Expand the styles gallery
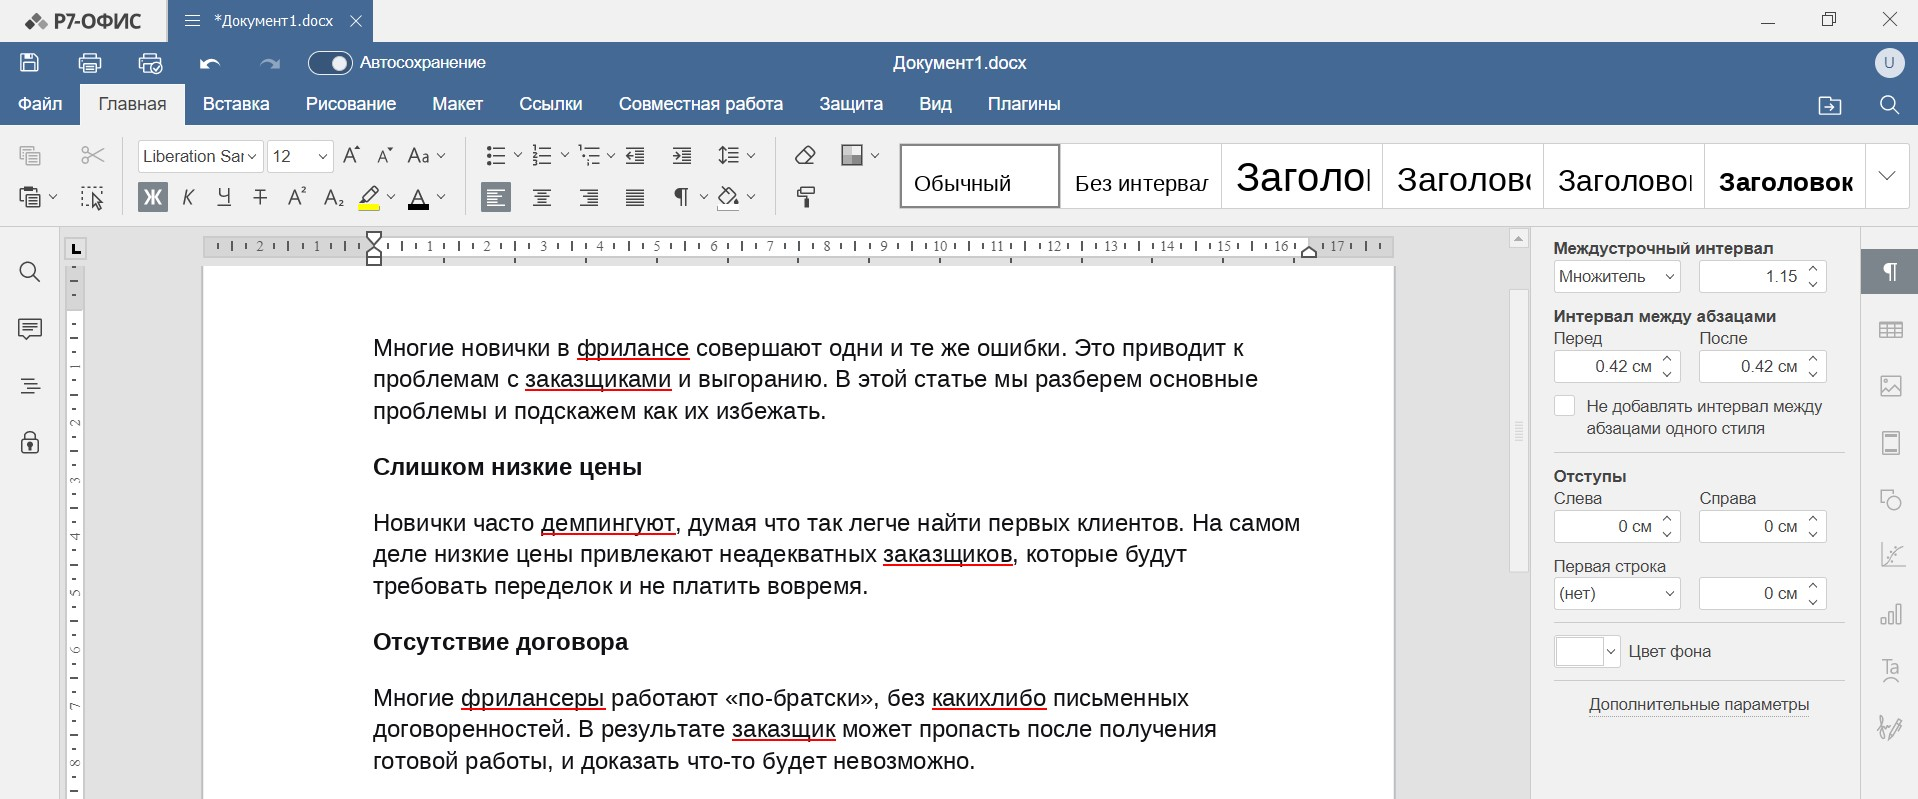This screenshot has height=799, width=1918. 1887,176
